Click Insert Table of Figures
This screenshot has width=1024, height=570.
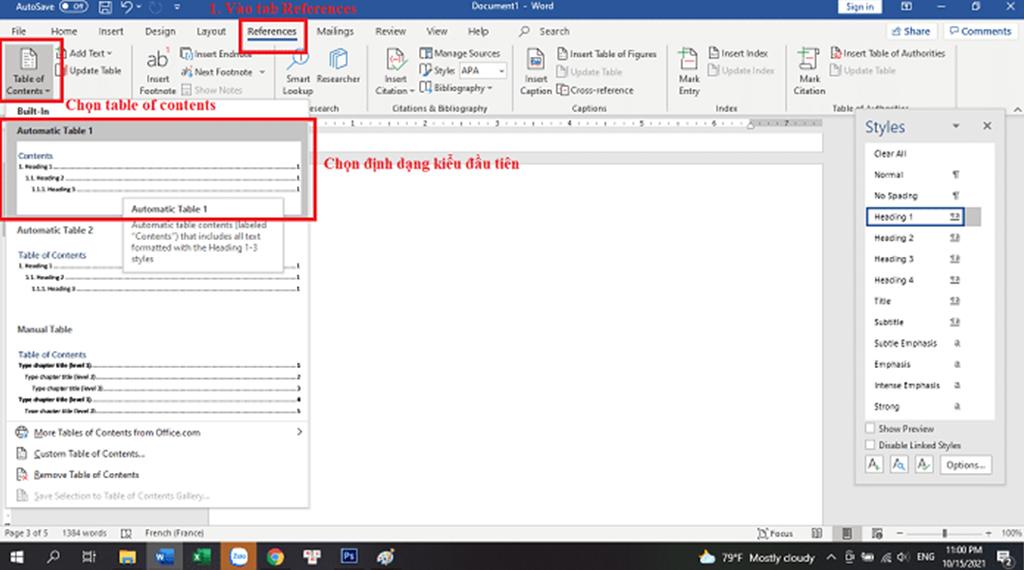click(x=607, y=54)
